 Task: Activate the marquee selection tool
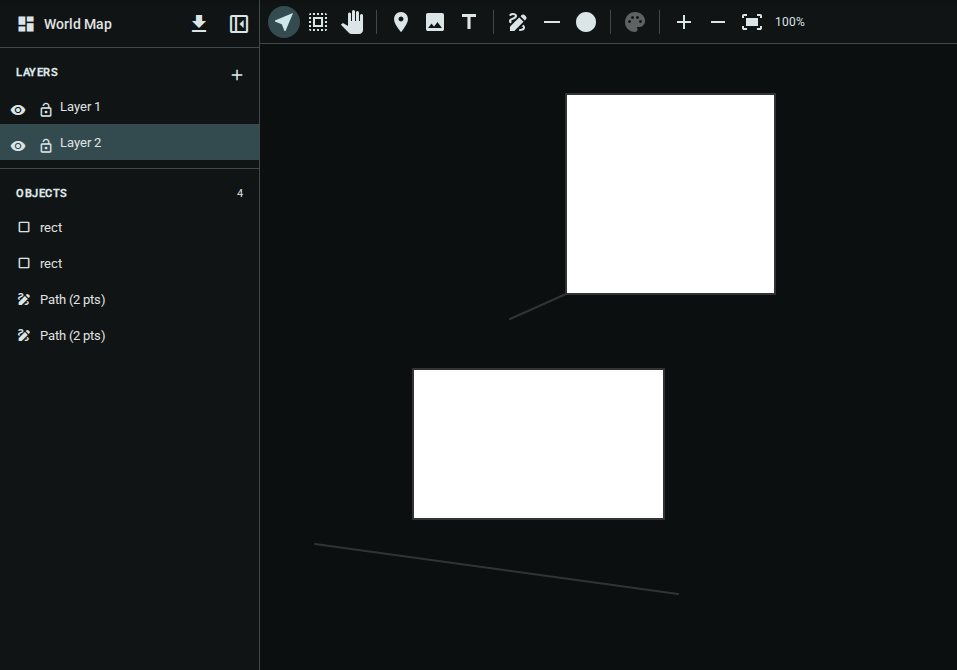coord(318,21)
